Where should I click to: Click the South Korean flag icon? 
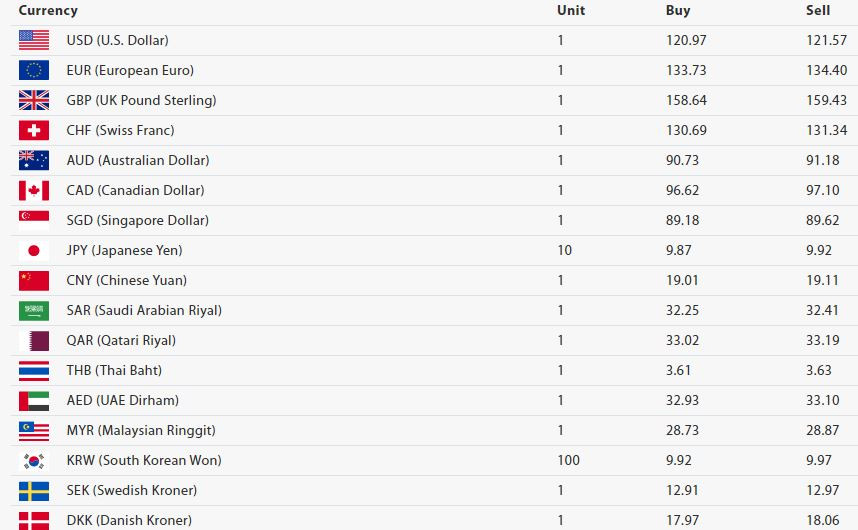pyautogui.click(x=34, y=461)
